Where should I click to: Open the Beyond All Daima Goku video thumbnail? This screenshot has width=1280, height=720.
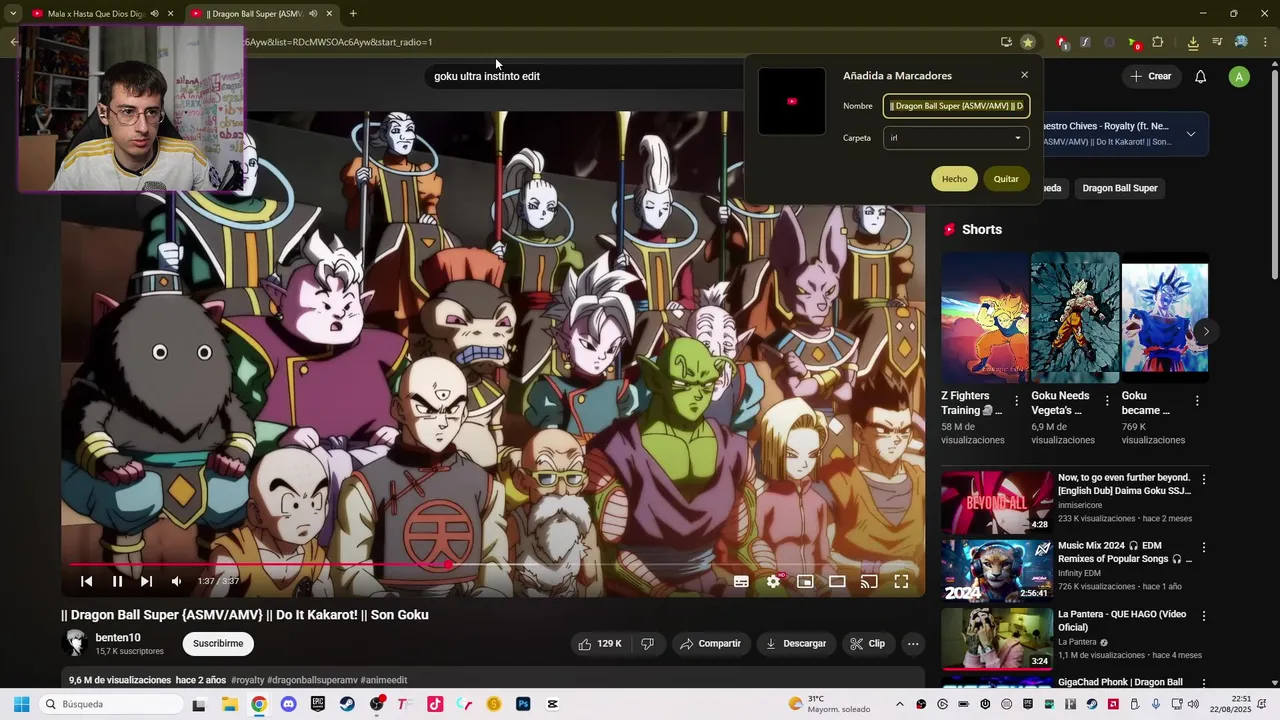click(997, 503)
